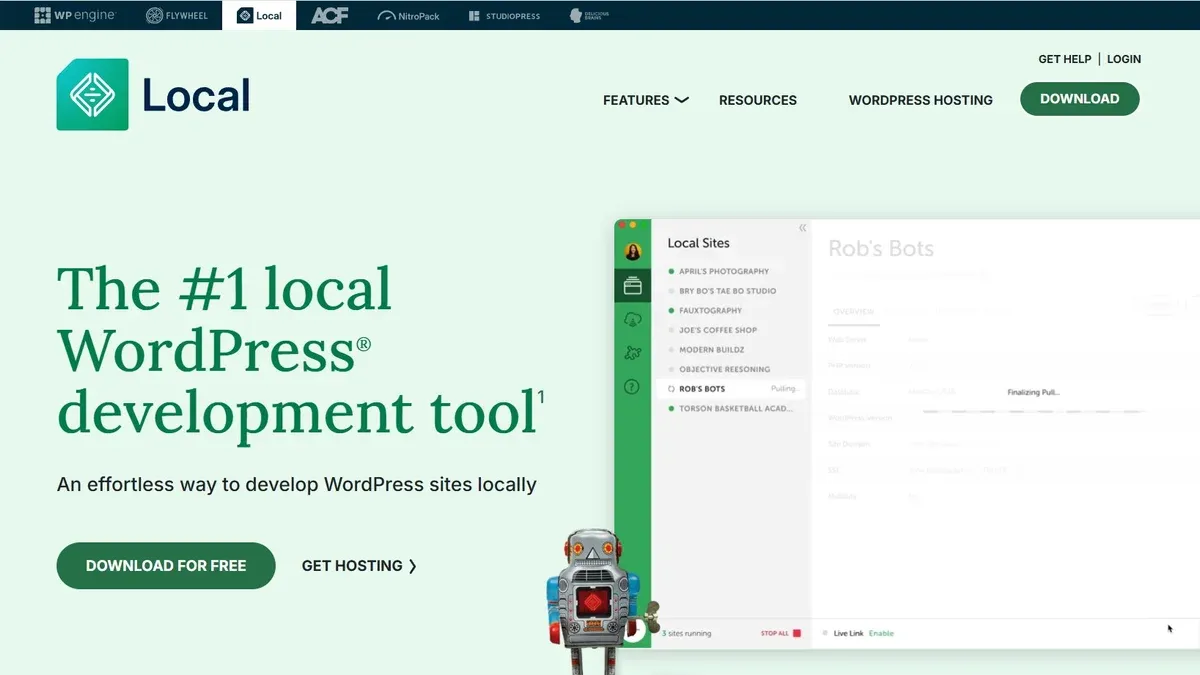Open the ACF brand logo

tap(329, 15)
